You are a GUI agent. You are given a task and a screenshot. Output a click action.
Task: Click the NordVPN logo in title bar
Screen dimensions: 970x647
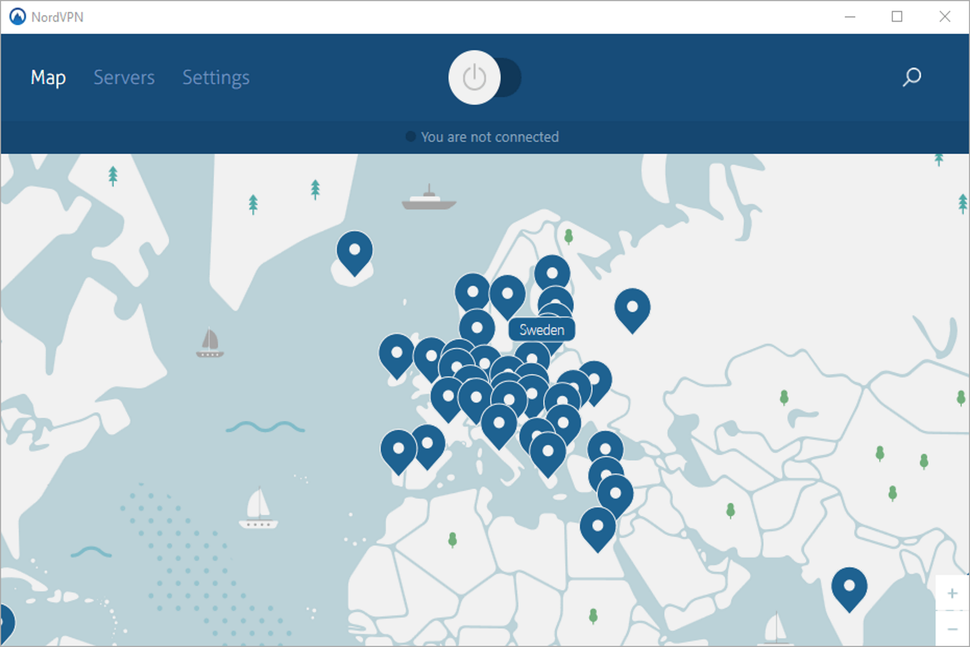click(x=17, y=17)
